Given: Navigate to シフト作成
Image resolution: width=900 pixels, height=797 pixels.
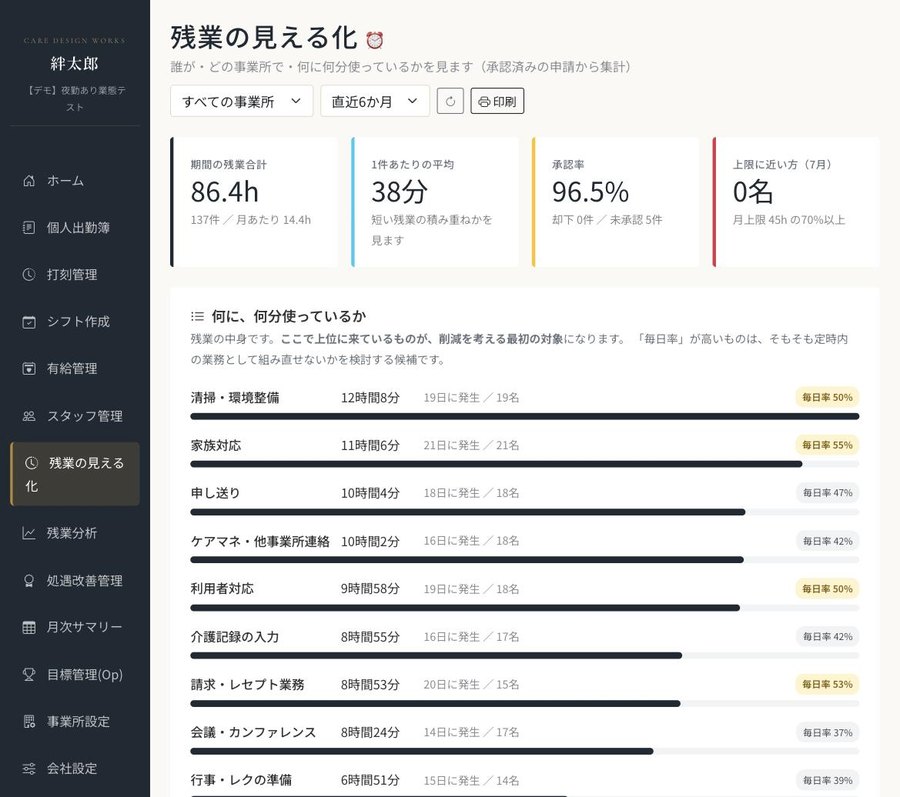Looking at the screenshot, I should 78,322.
